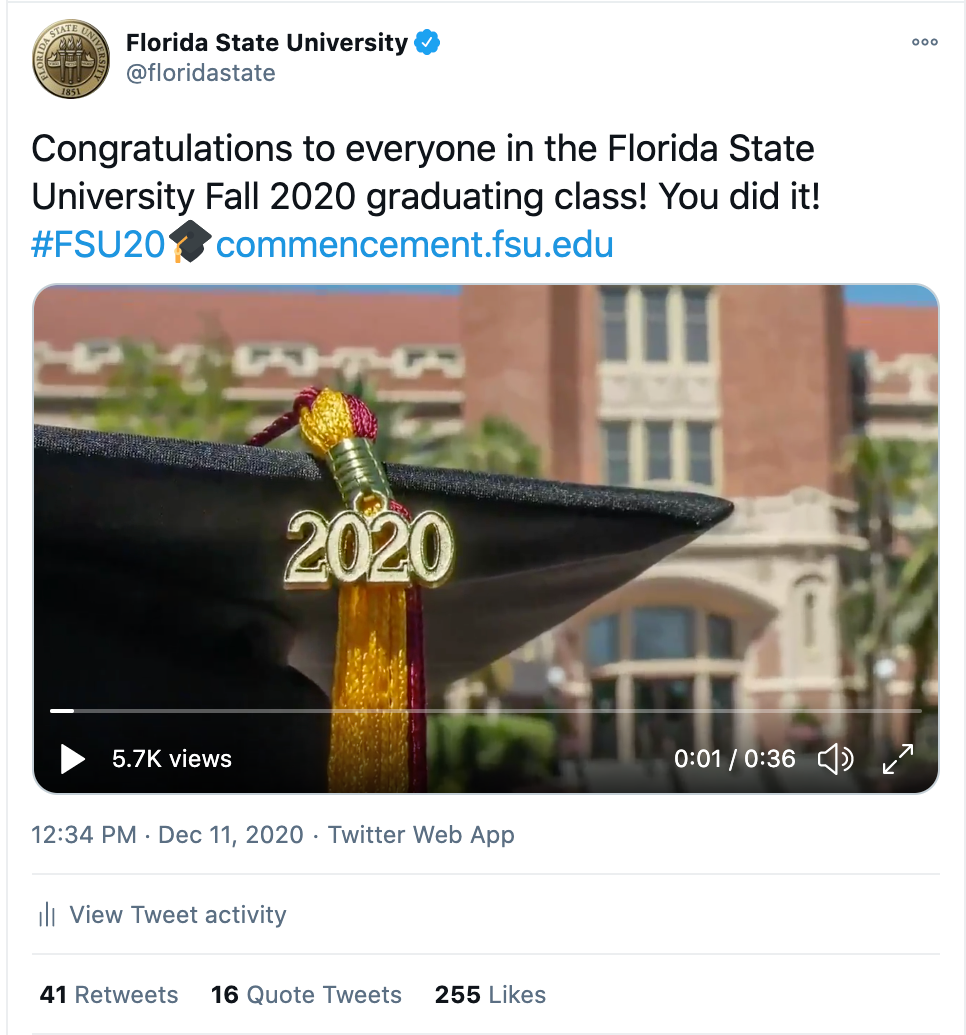View the 16 Quote Tweets list
Screen dimensions: 966x1035
pyautogui.click(x=306, y=995)
